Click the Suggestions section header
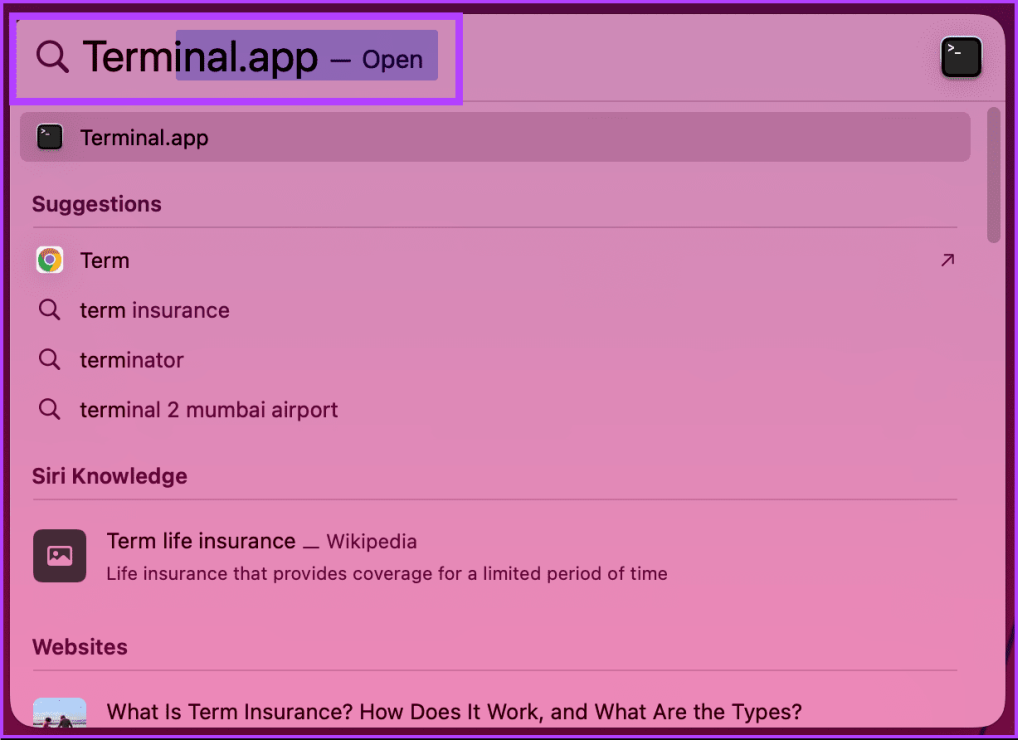1018x740 pixels. (97, 204)
